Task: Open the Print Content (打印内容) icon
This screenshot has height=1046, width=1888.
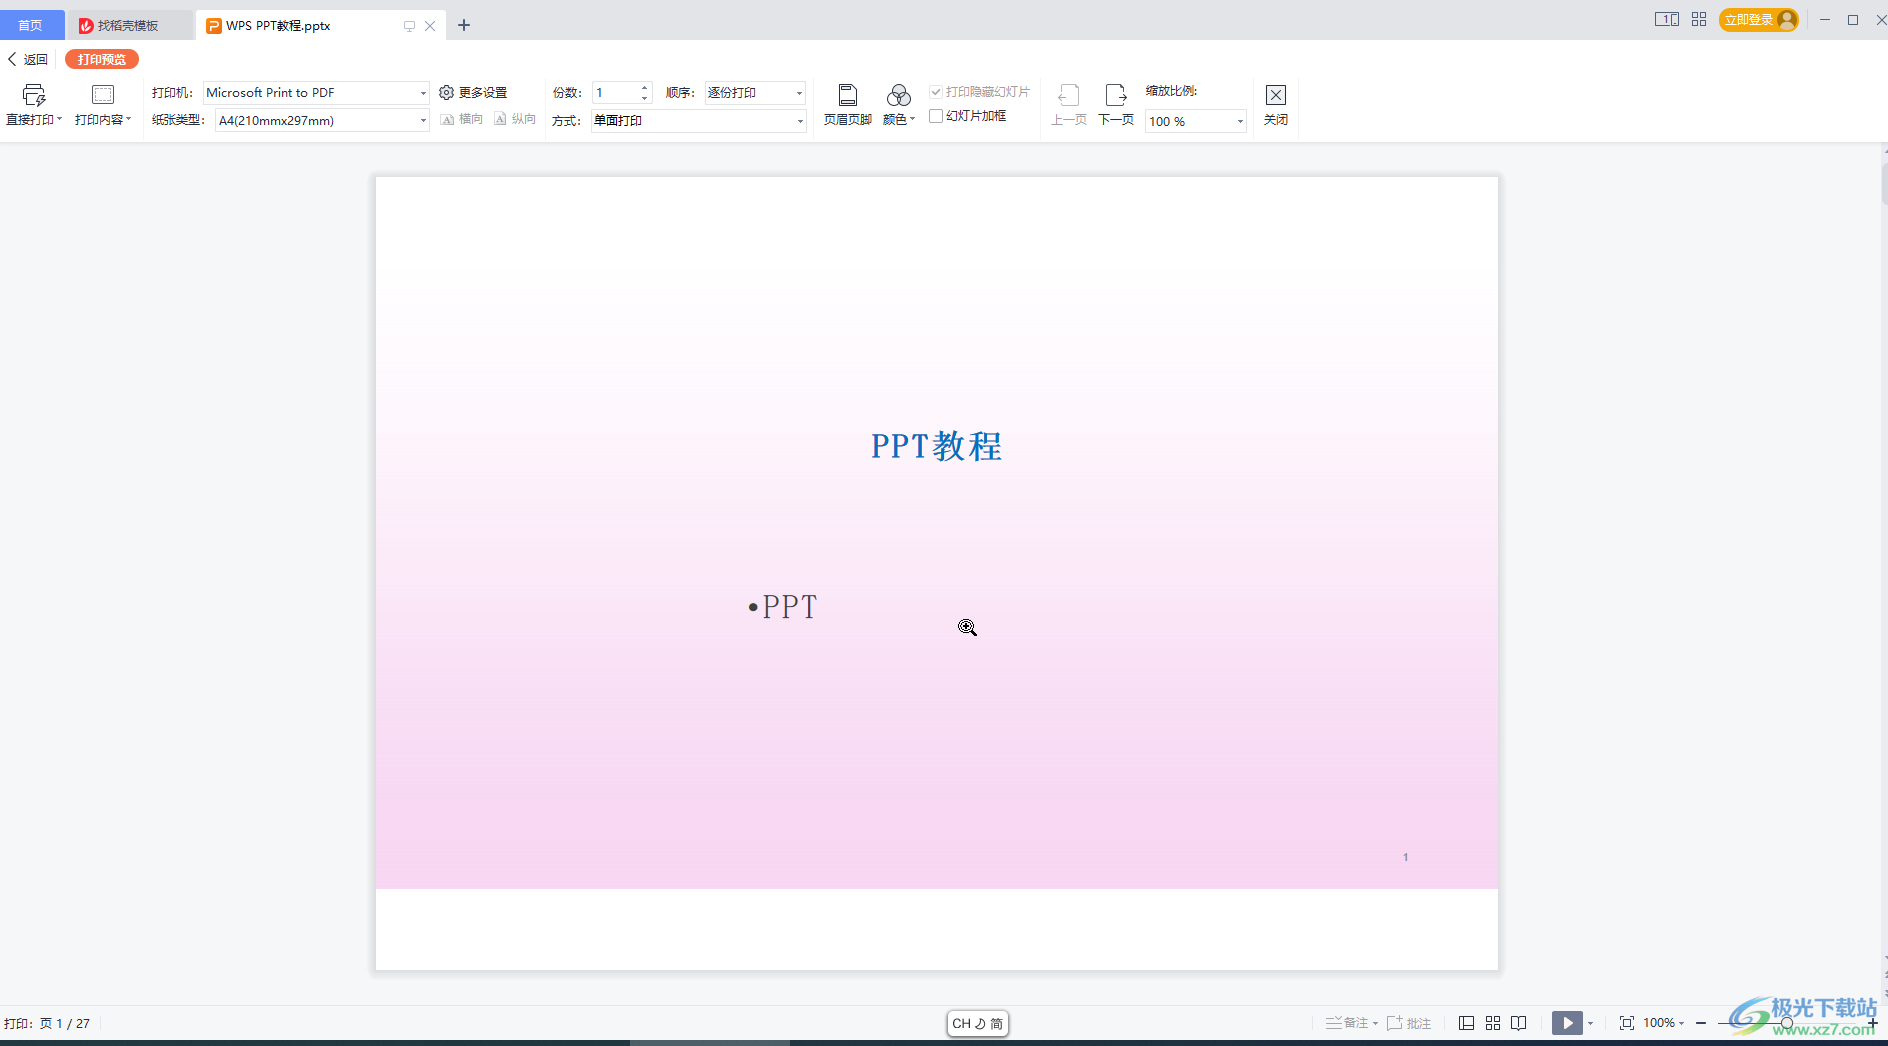Action: tap(103, 95)
